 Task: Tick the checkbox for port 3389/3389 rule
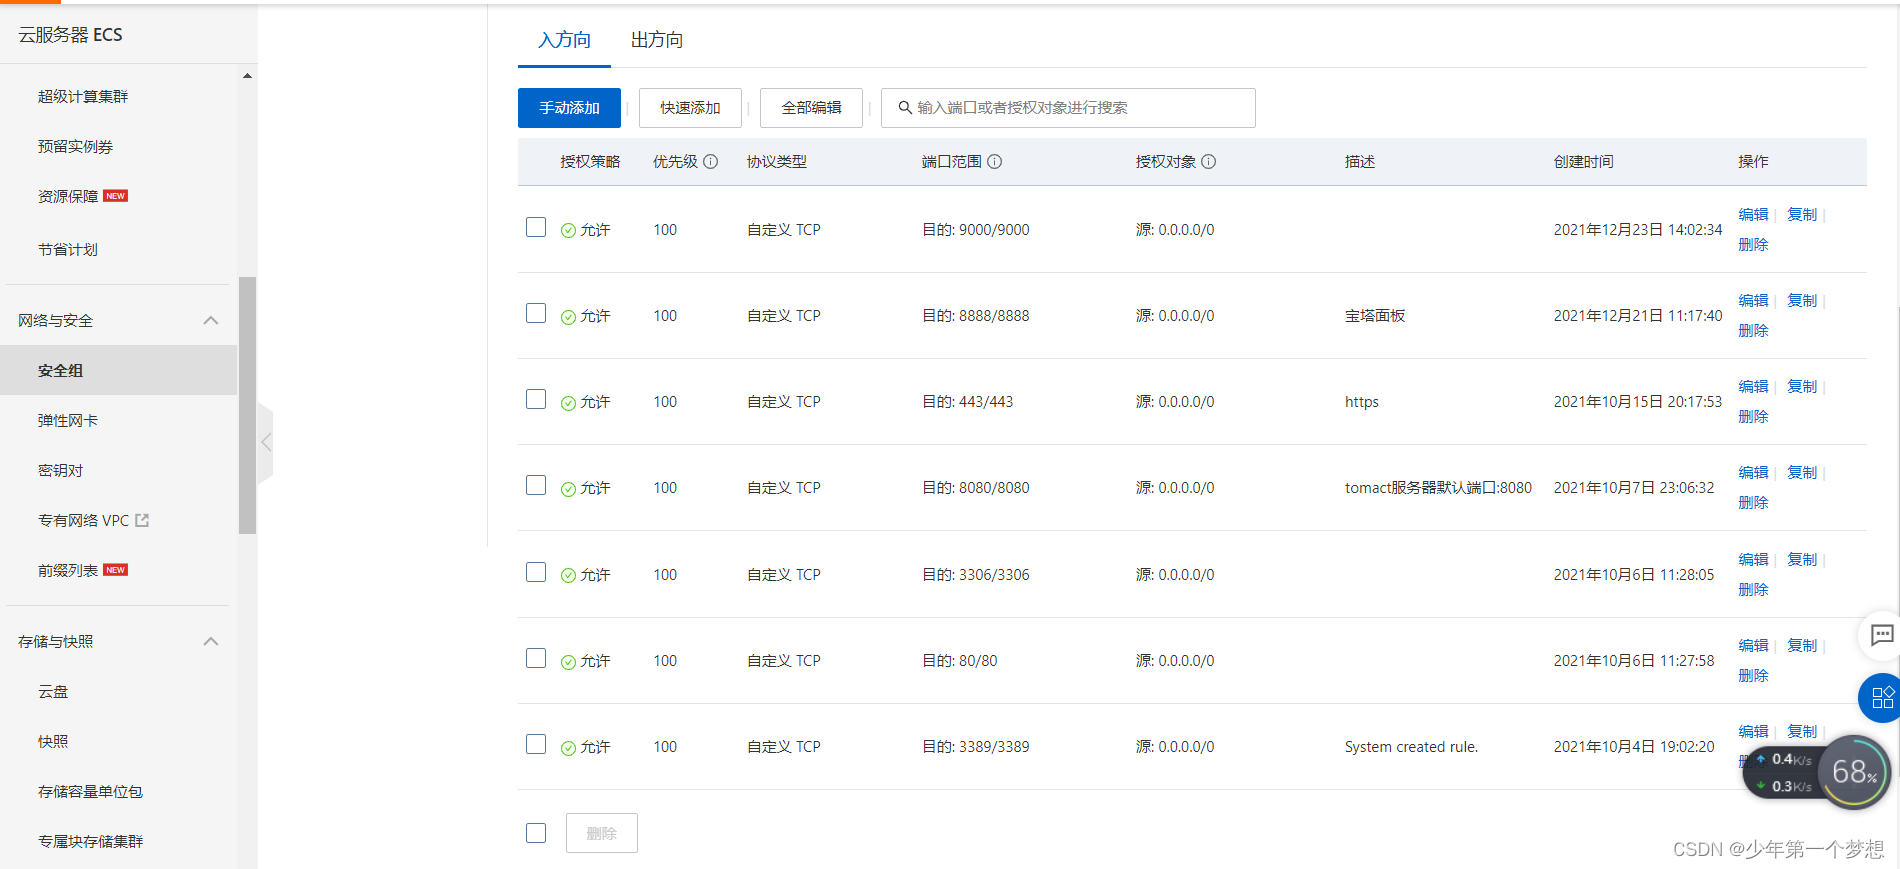(536, 744)
